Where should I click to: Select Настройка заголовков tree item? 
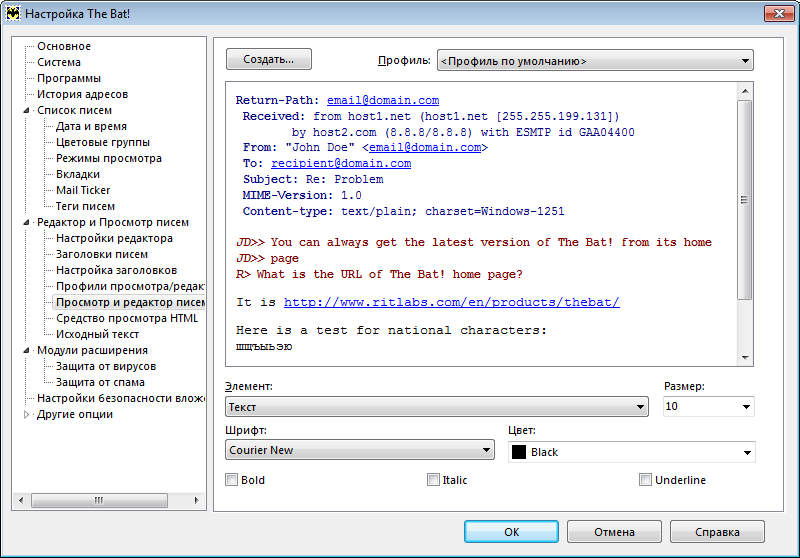(116, 270)
